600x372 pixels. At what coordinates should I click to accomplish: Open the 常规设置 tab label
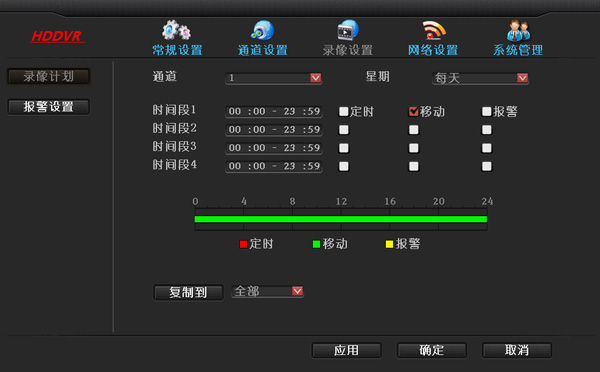click(177, 50)
